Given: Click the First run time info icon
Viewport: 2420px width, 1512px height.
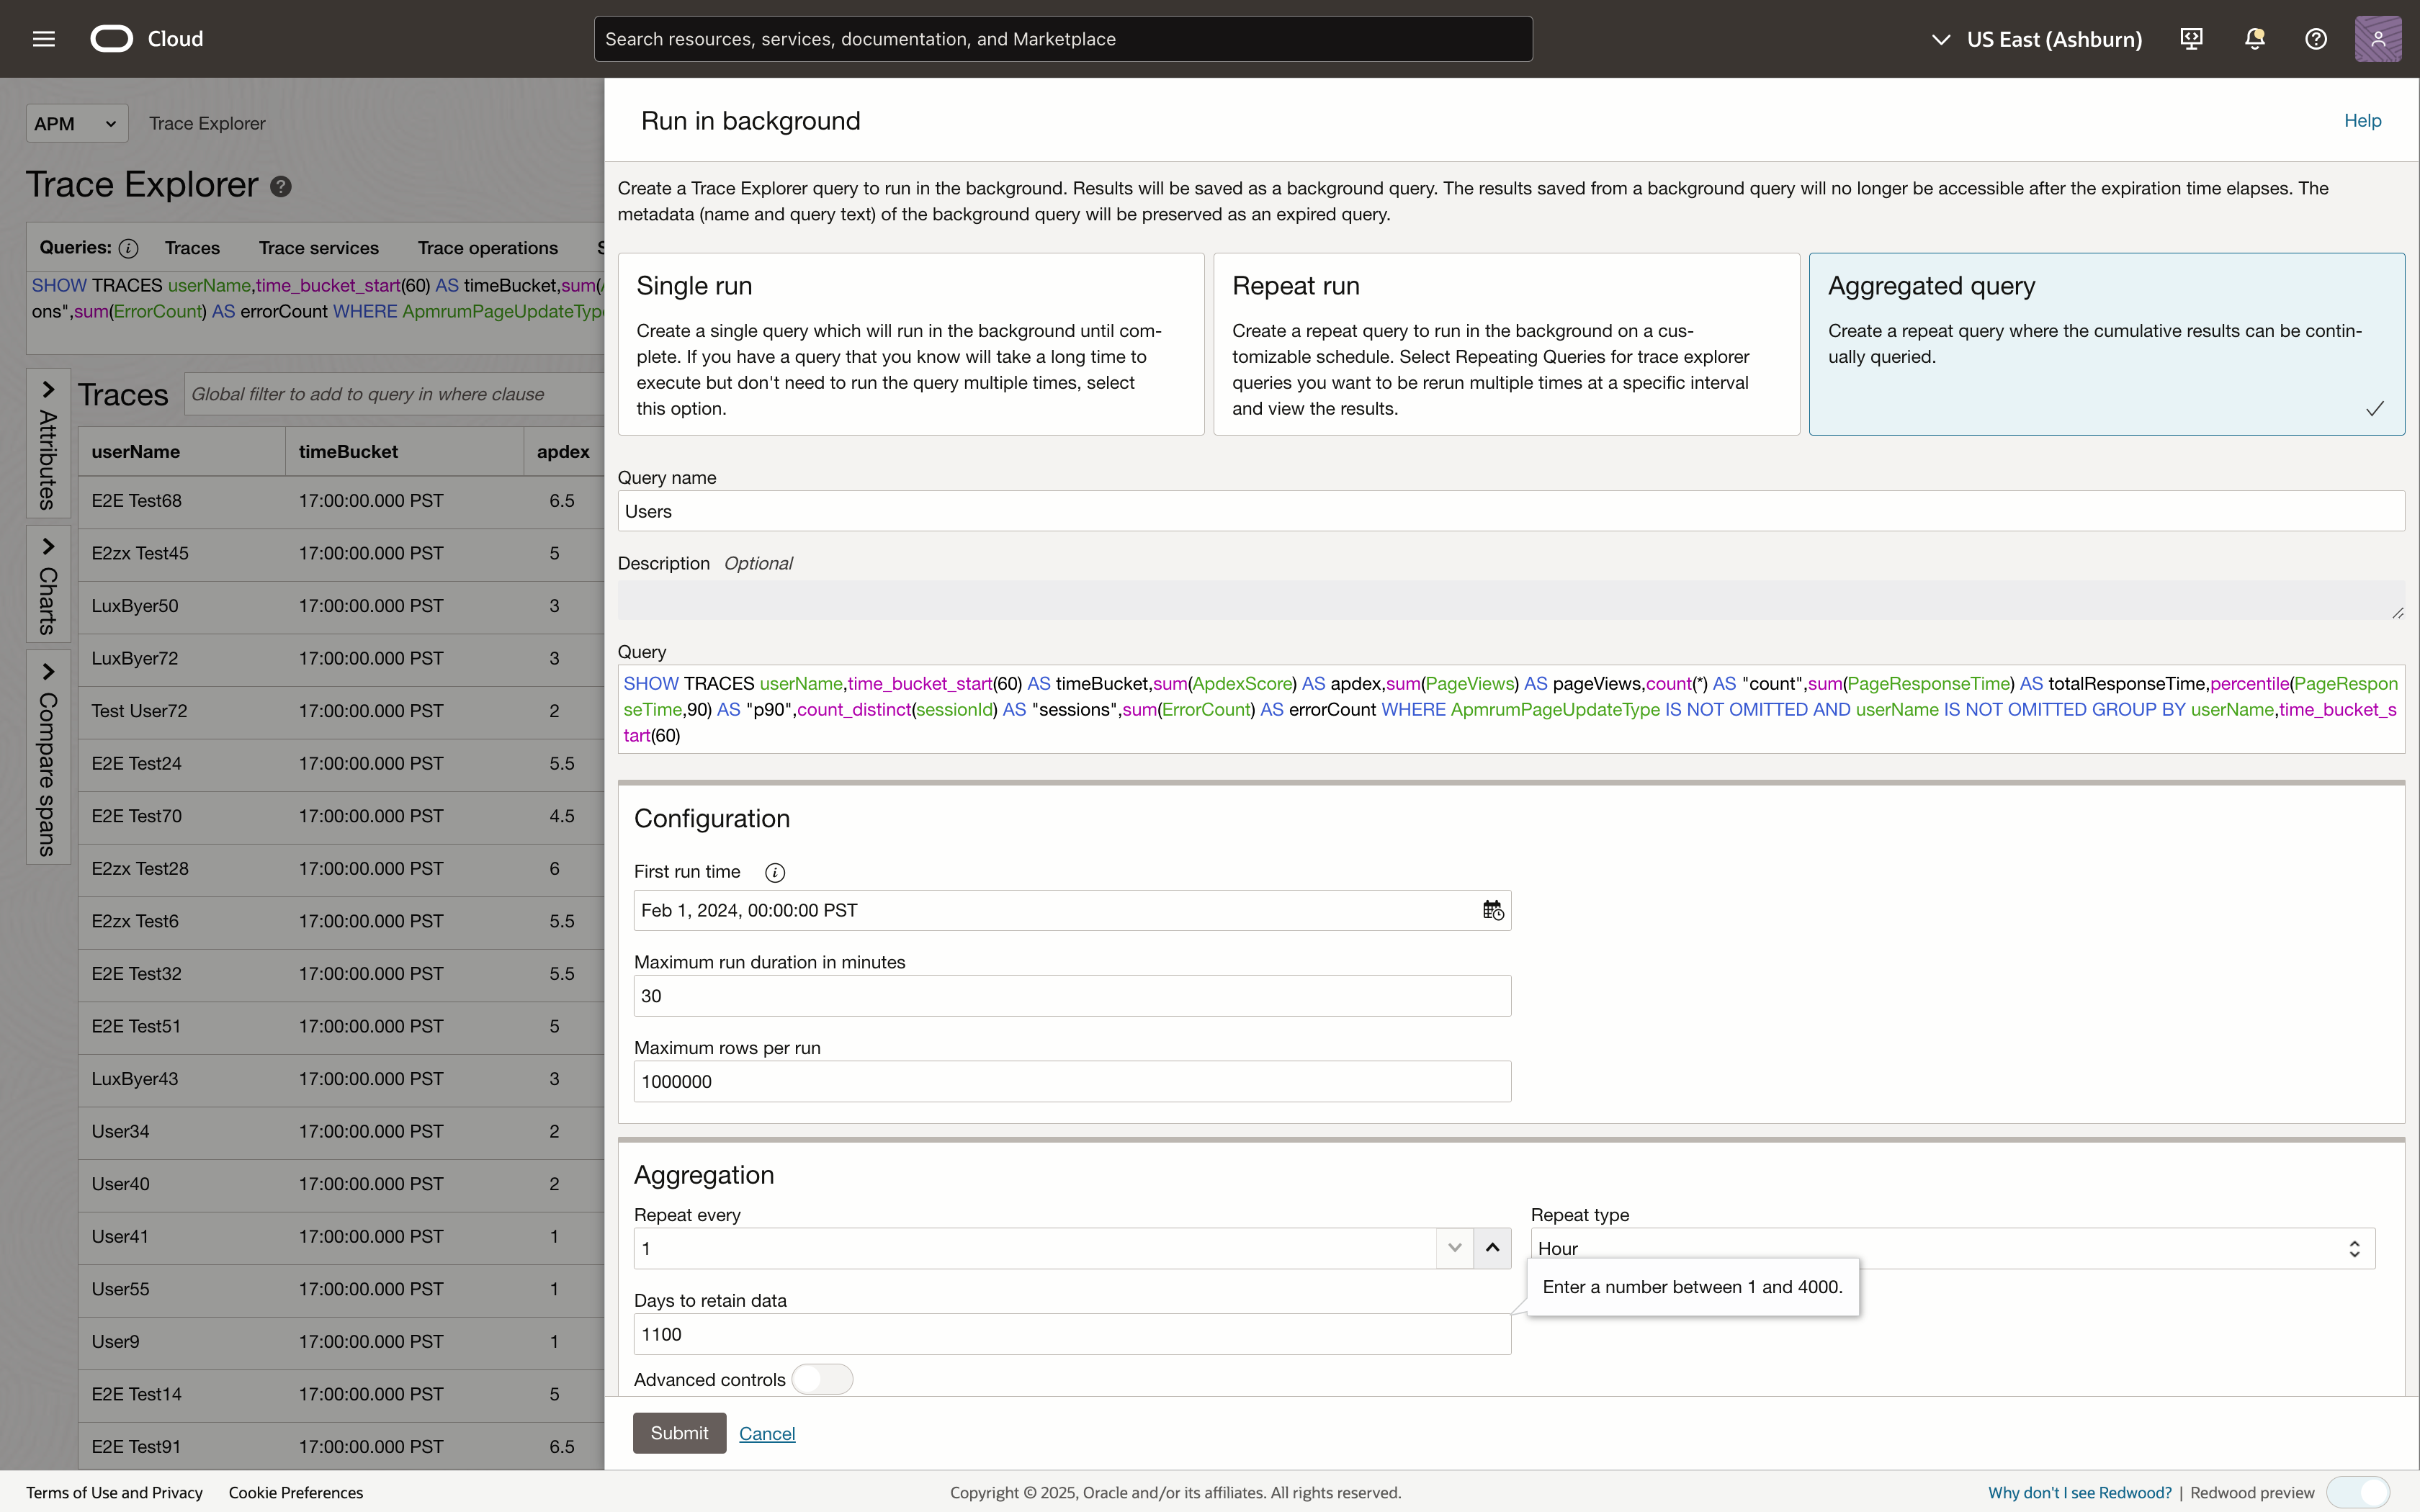Looking at the screenshot, I should (774, 872).
